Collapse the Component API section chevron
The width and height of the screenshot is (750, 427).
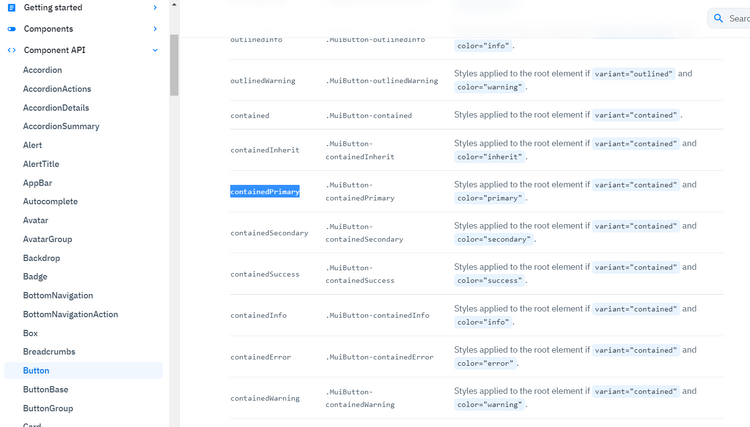(x=155, y=49)
